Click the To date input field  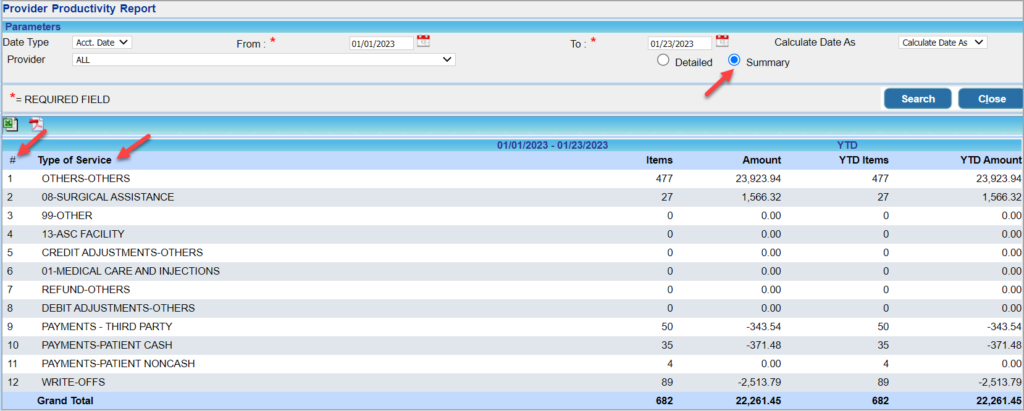[680, 43]
